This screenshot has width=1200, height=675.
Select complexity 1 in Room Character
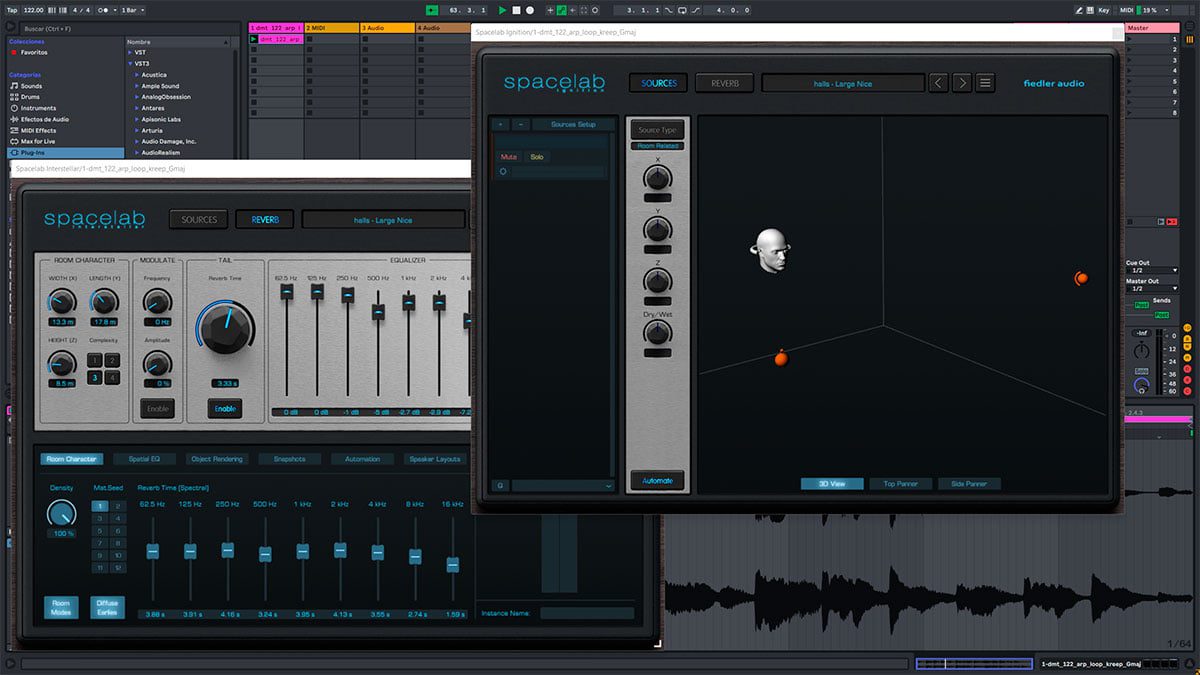pos(96,361)
